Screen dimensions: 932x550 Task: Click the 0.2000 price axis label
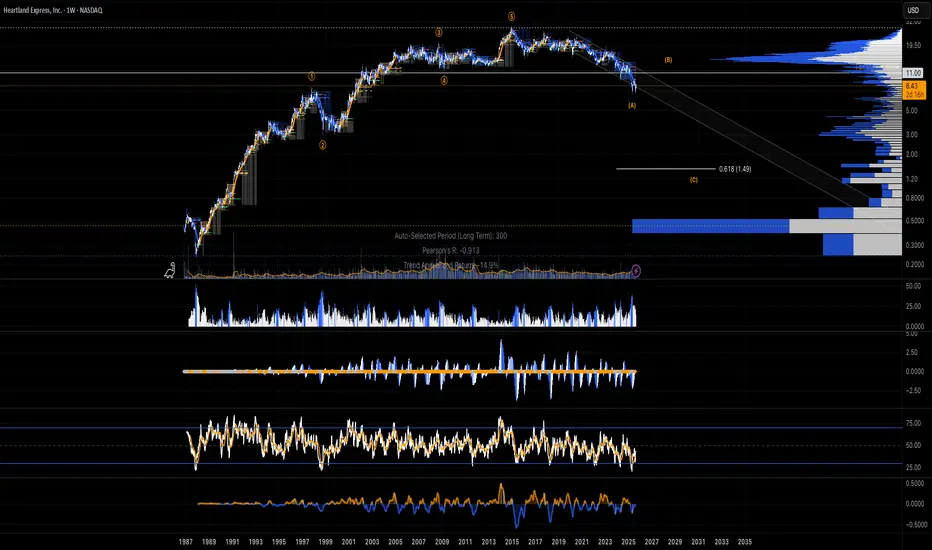[914, 265]
